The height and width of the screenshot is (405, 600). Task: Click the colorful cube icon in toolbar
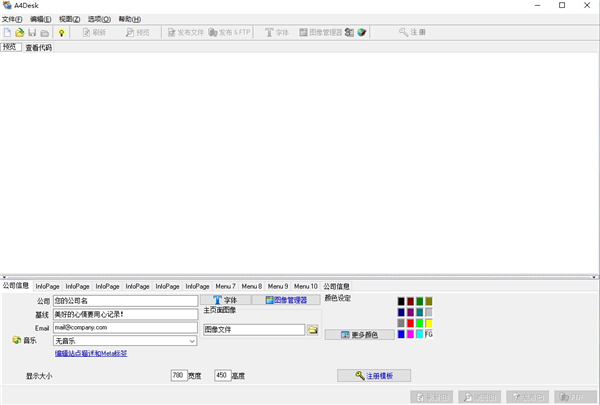coord(362,33)
